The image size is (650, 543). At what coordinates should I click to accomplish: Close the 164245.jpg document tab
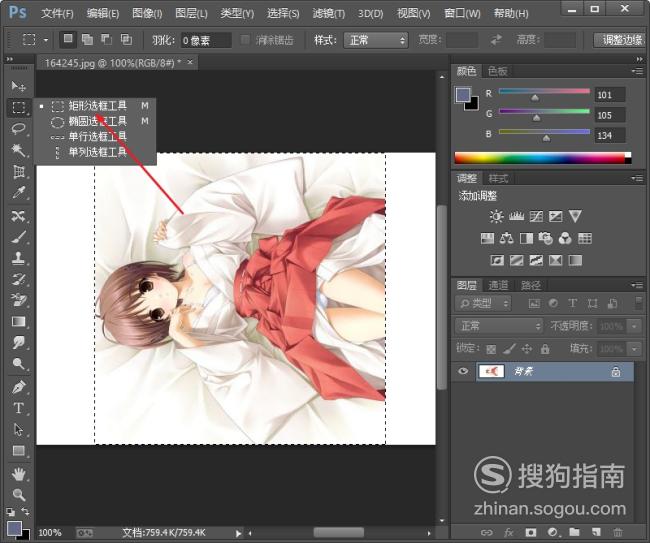pos(190,63)
